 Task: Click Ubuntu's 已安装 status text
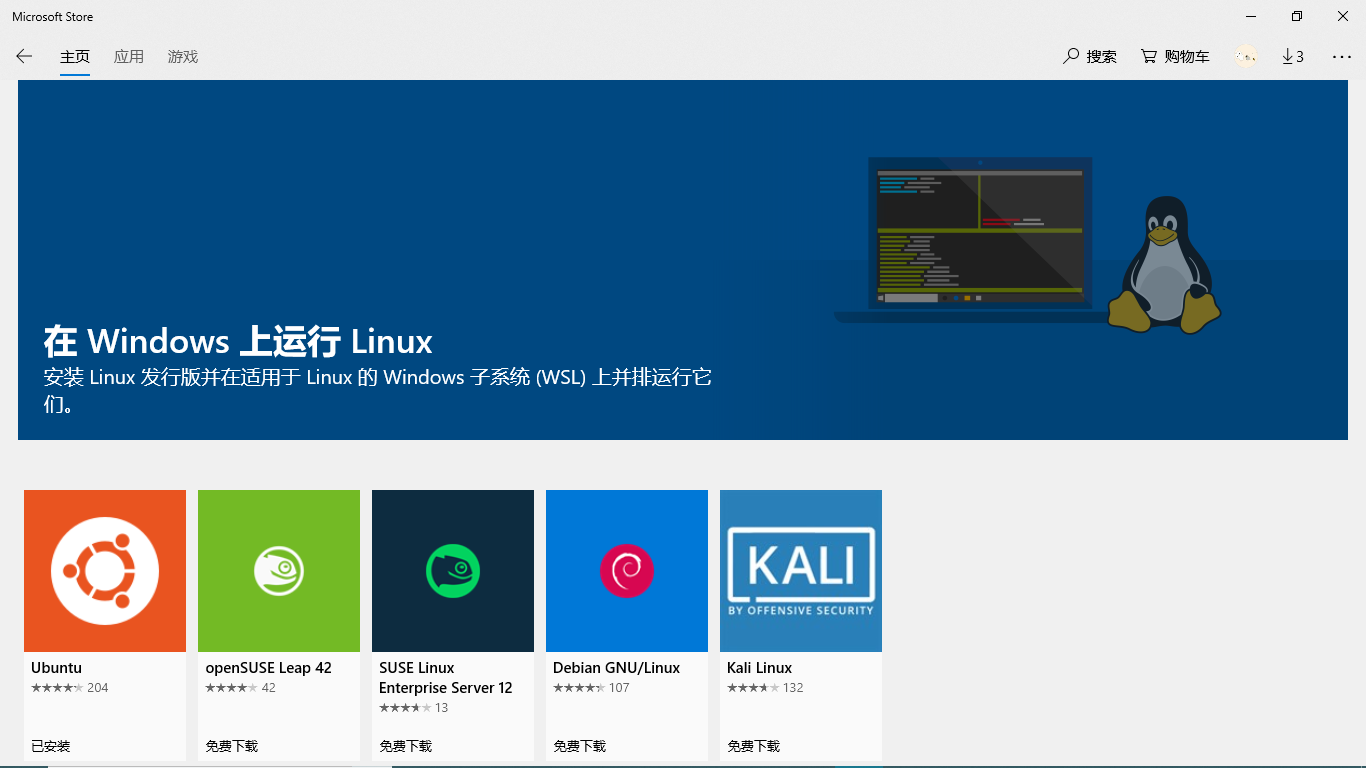(x=51, y=746)
